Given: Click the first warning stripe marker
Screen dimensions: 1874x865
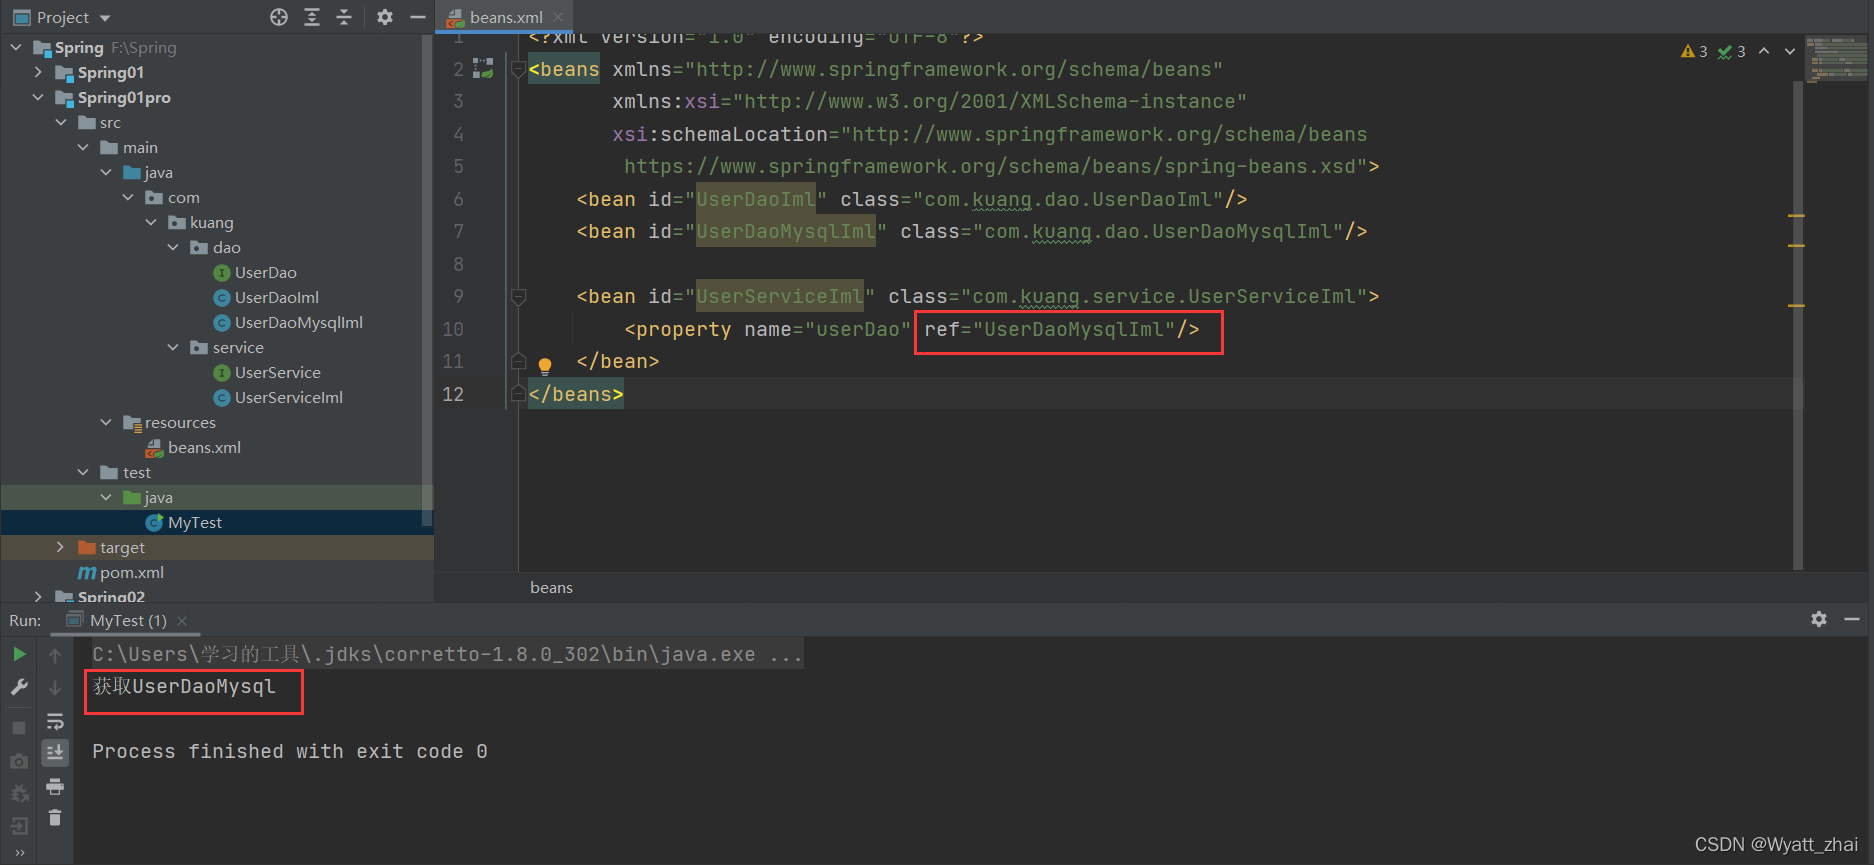Looking at the screenshot, I should tap(1796, 215).
